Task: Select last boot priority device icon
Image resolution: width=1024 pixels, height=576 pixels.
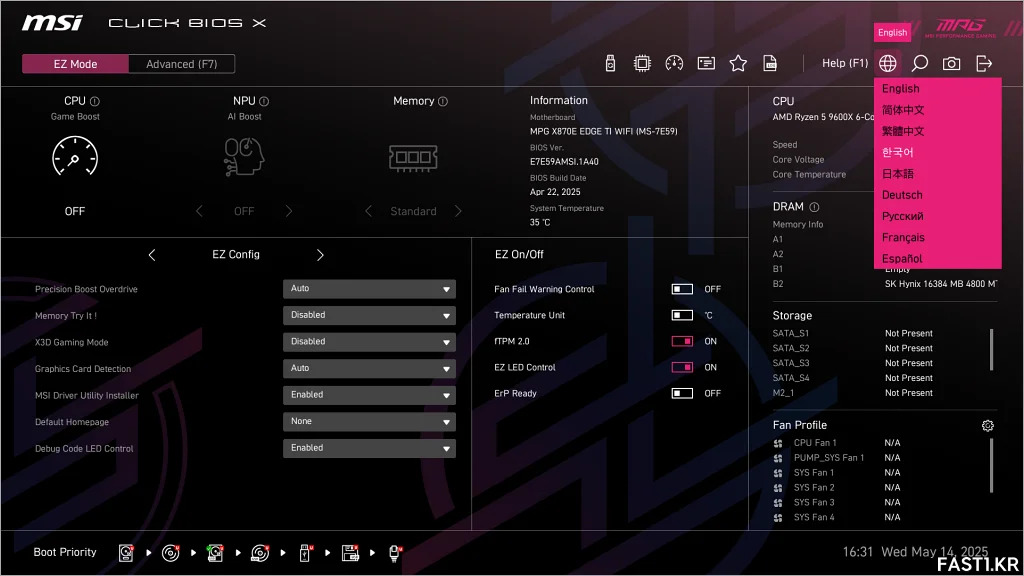Action: 395,553
